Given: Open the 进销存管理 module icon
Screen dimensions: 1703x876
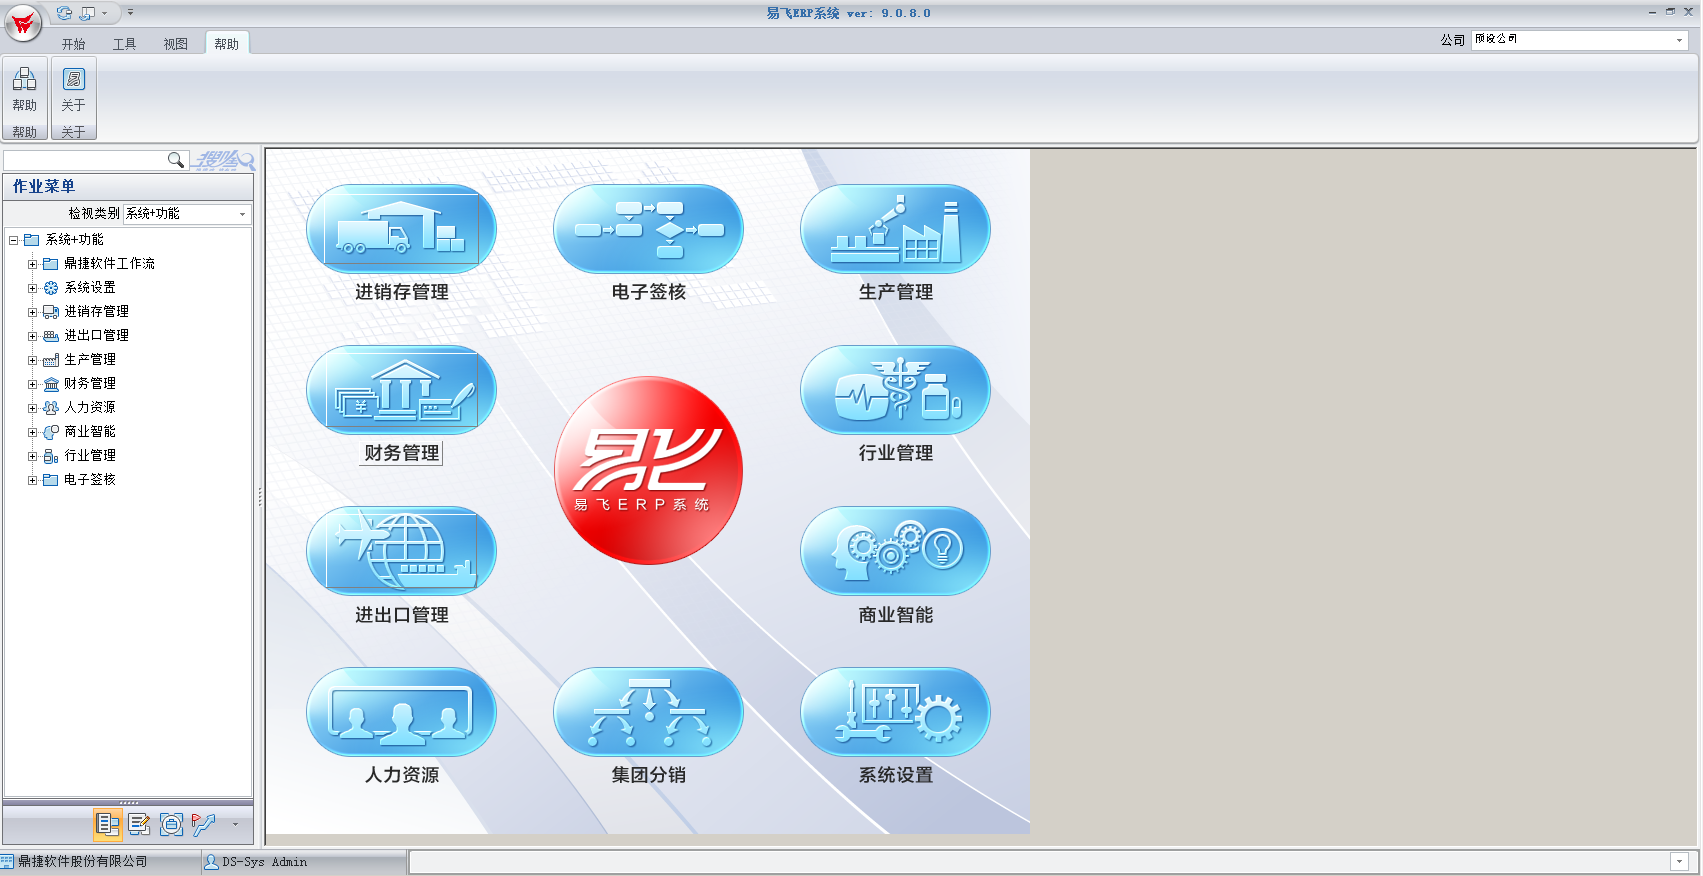Looking at the screenshot, I should (x=401, y=229).
